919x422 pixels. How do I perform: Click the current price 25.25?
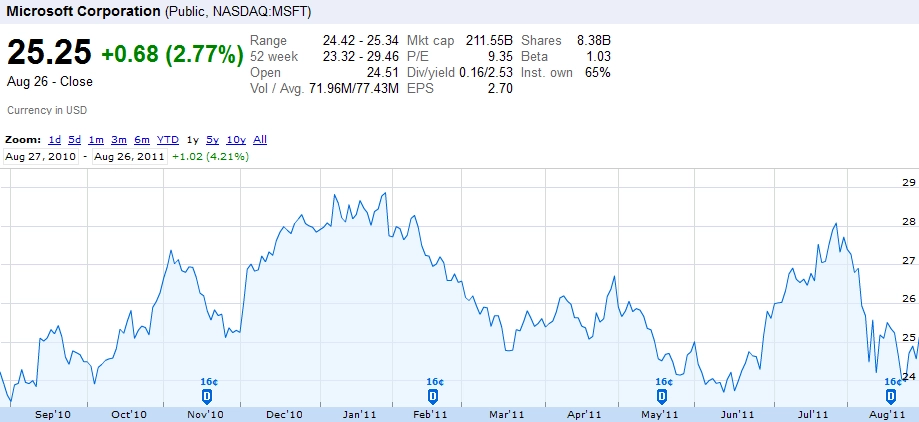pyautogui.click(x=49, y=52)
